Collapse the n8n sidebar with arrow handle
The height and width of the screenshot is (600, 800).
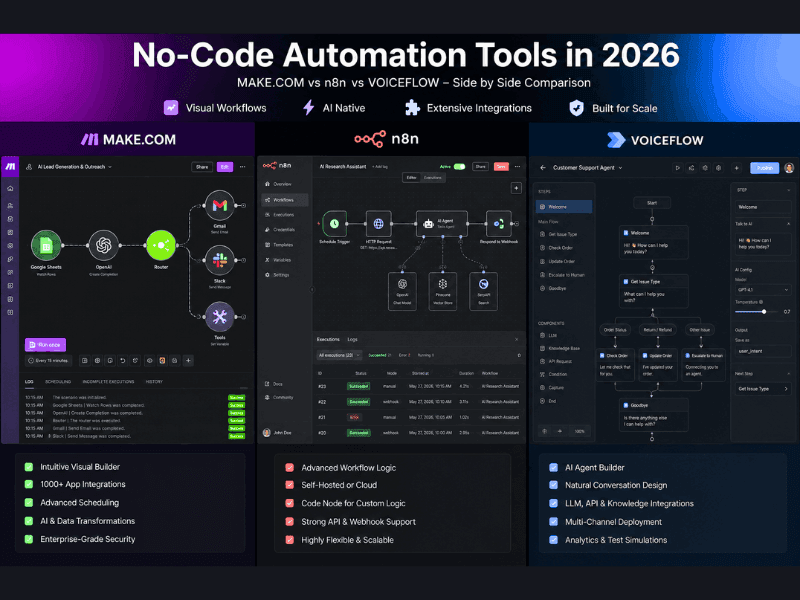point(312,289)
